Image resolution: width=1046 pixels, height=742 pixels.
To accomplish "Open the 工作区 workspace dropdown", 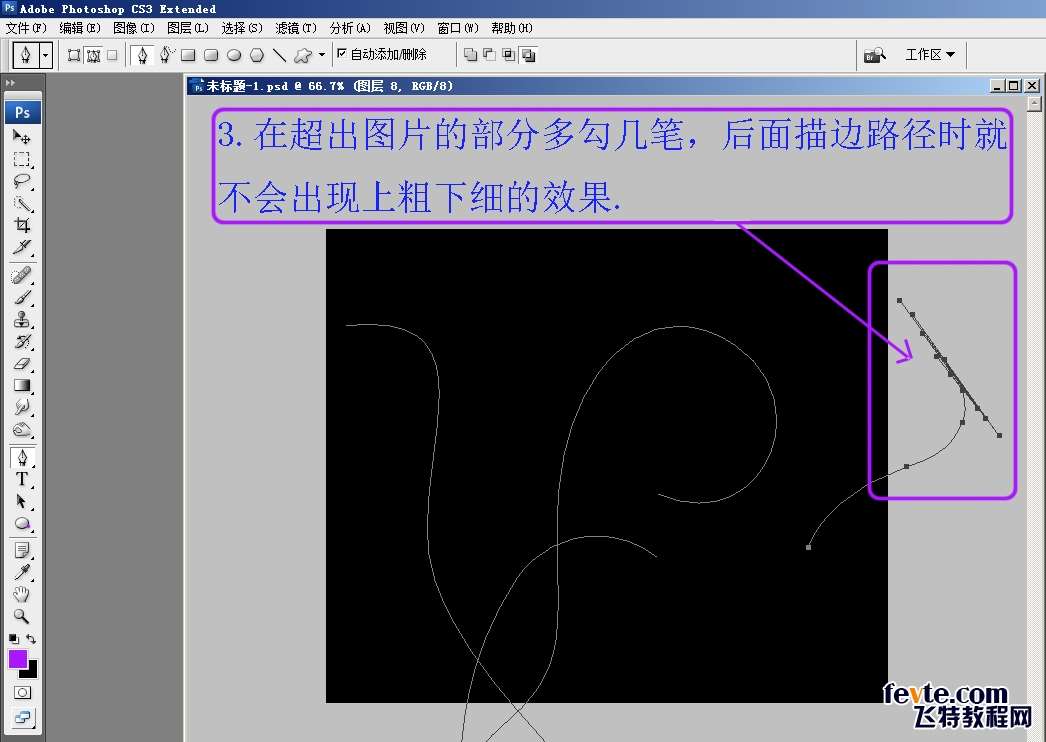I will pos(930,55).
